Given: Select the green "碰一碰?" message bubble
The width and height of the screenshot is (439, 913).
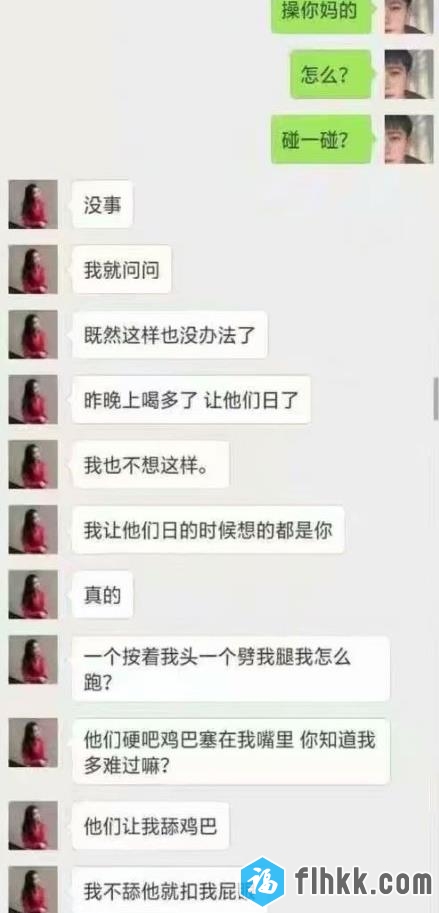Looking at the screenshot, I should [321, 139].
